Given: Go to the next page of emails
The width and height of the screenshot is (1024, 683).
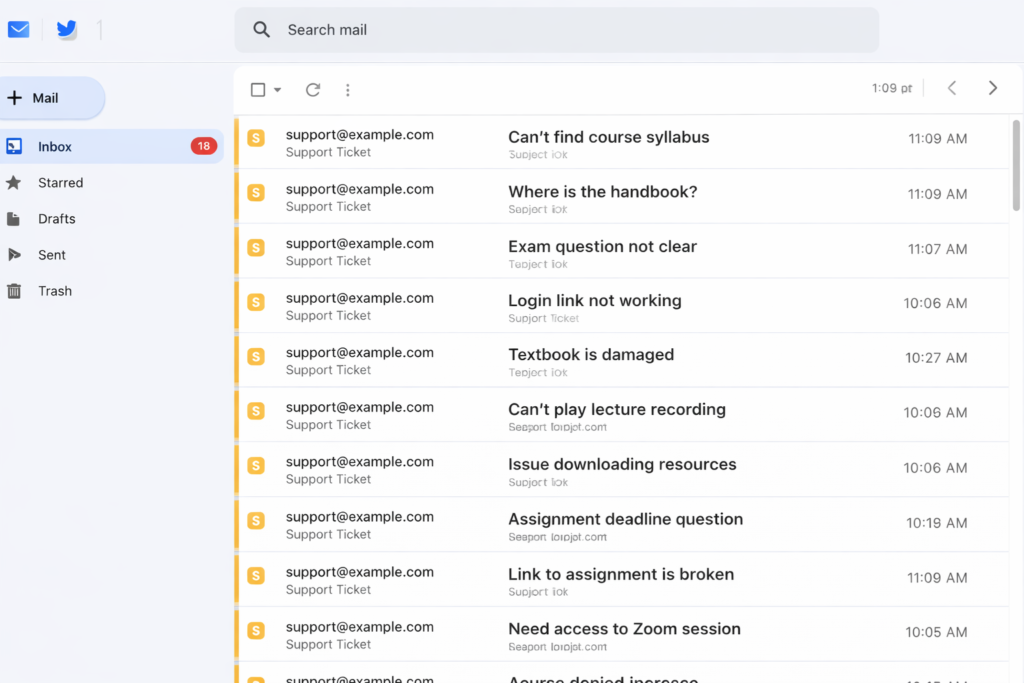Looking at the screenshot, I should [x=993, y=88].
